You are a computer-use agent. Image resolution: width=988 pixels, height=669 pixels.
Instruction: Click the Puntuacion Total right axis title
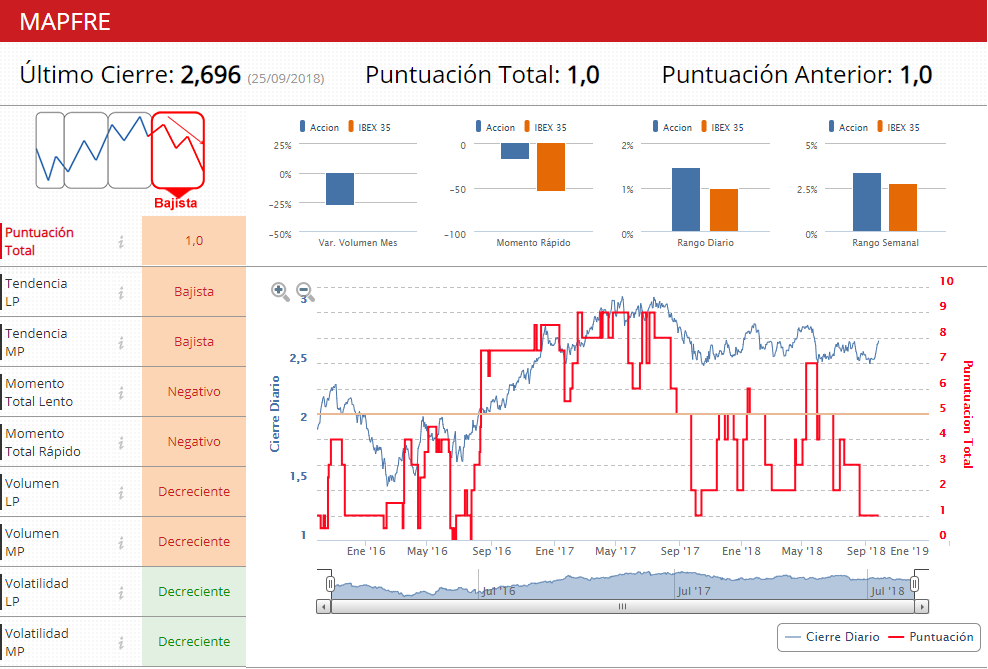[968, 415]
